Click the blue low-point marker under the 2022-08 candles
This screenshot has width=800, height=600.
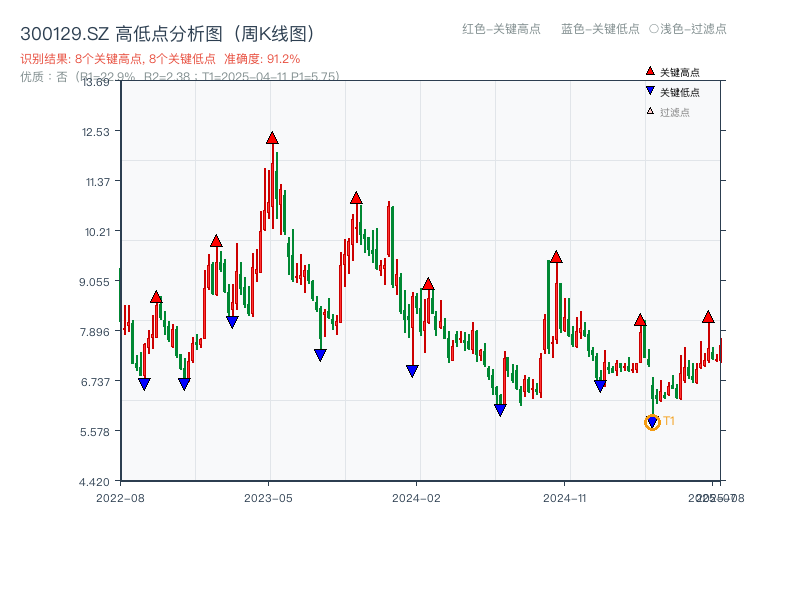click(143, 383)
